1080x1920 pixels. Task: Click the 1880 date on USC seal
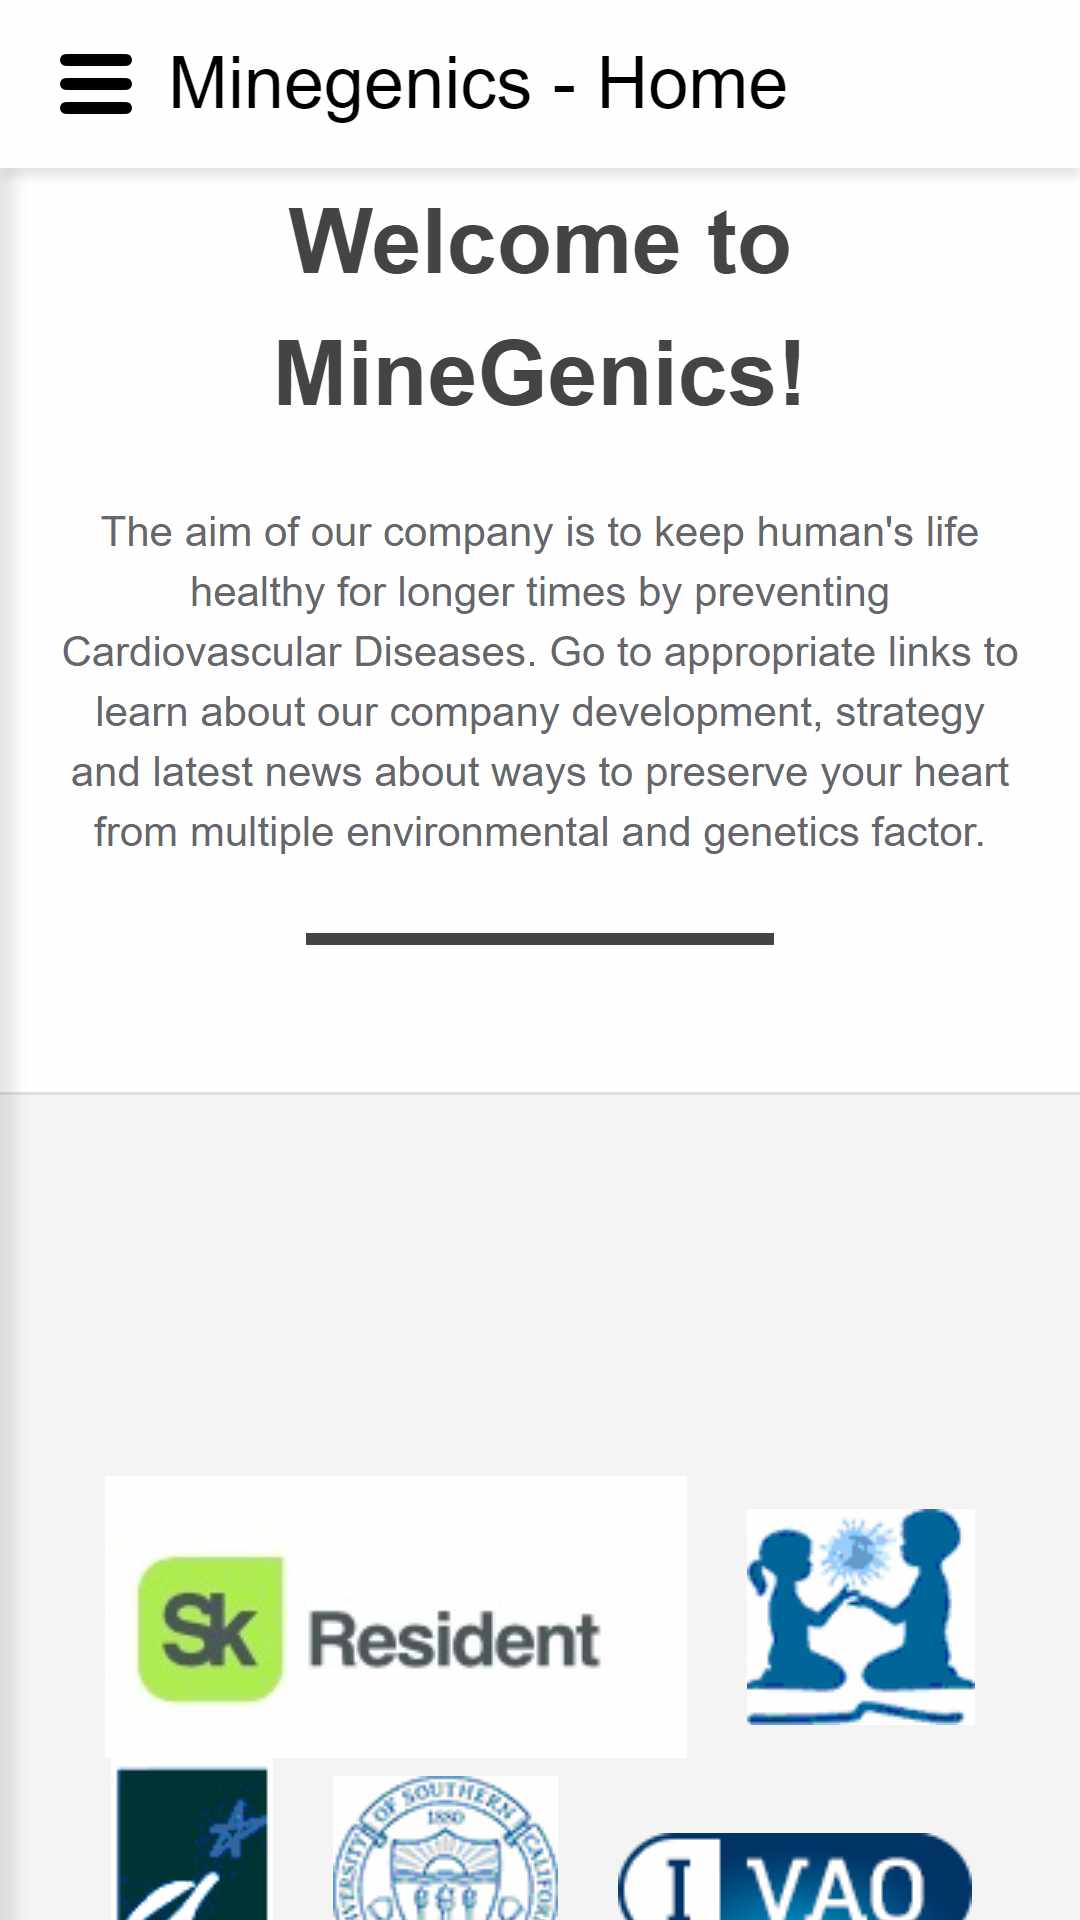click(445, 1816)
